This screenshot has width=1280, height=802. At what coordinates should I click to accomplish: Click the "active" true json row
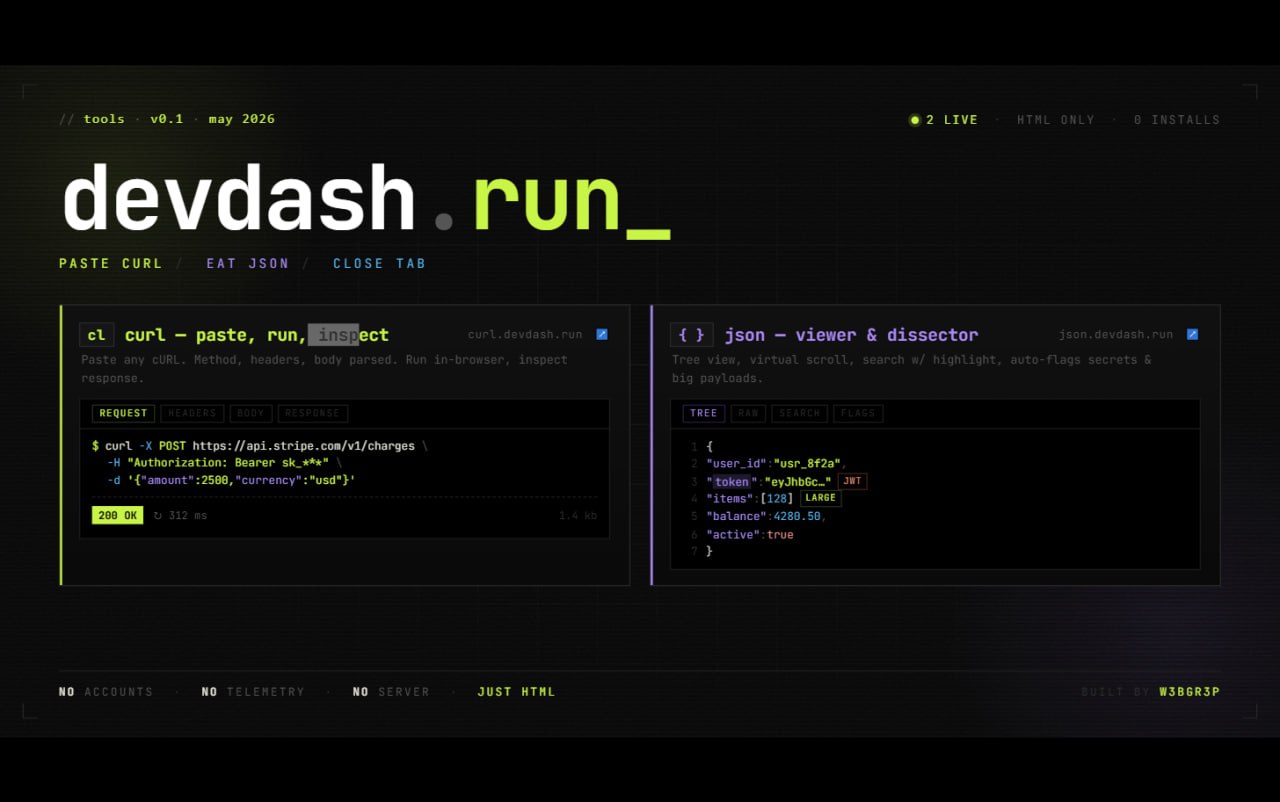[750, 535]
